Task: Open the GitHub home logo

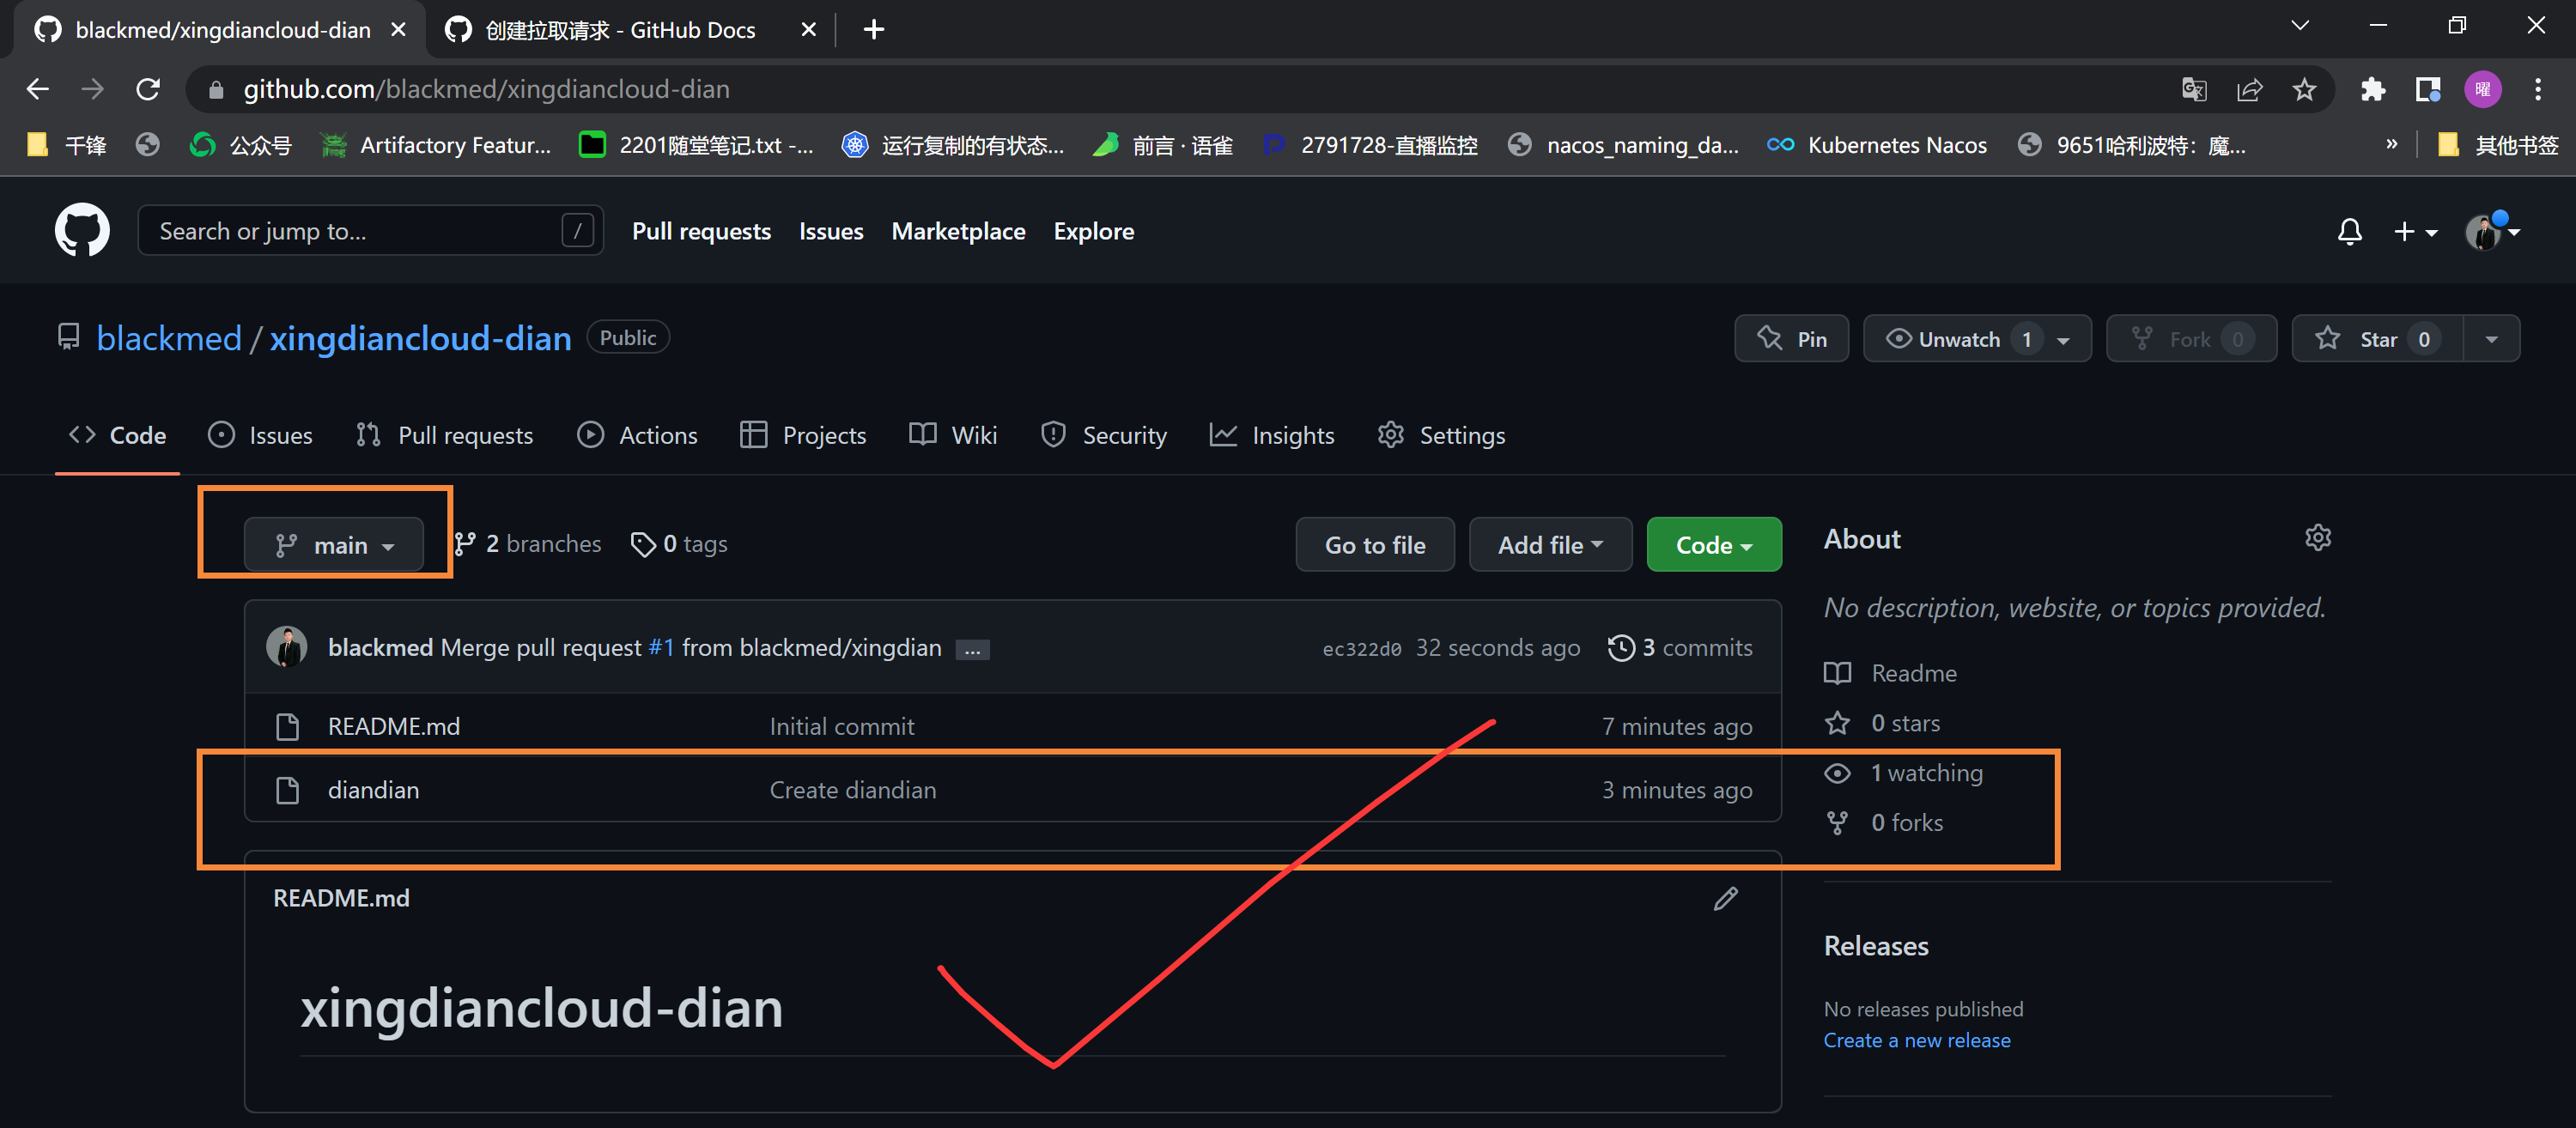Action: tap(82, 230)
